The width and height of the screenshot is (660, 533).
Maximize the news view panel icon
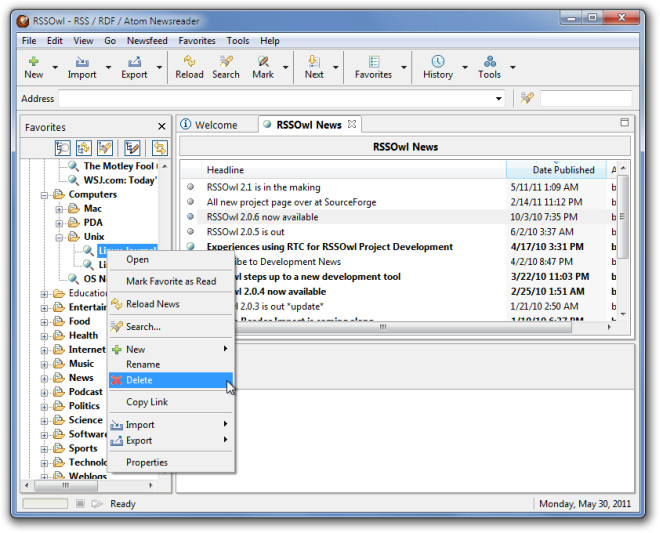tap(625, 122)
